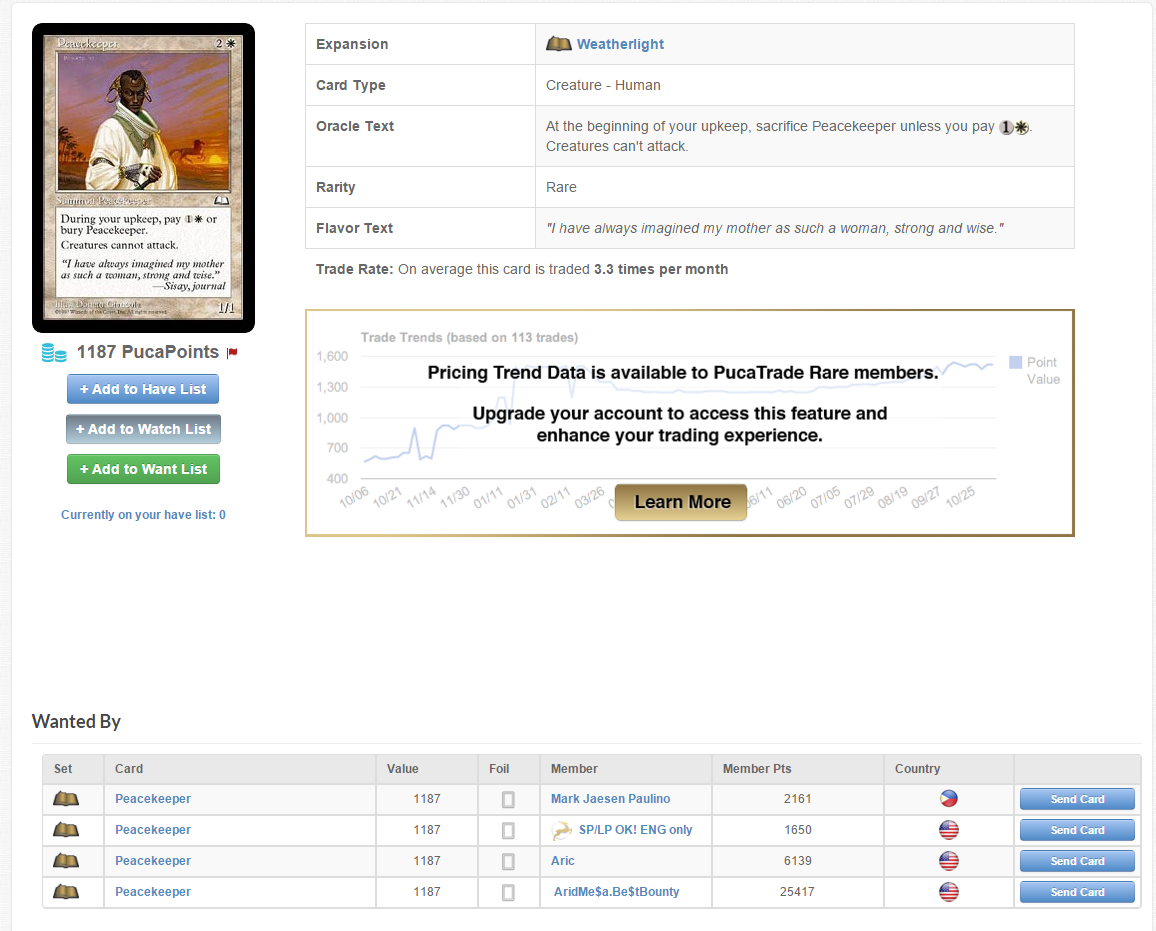Click the Weatherlight expansion book icon
The width and height of the screenshot is (1156, 931).
[558, 44]
